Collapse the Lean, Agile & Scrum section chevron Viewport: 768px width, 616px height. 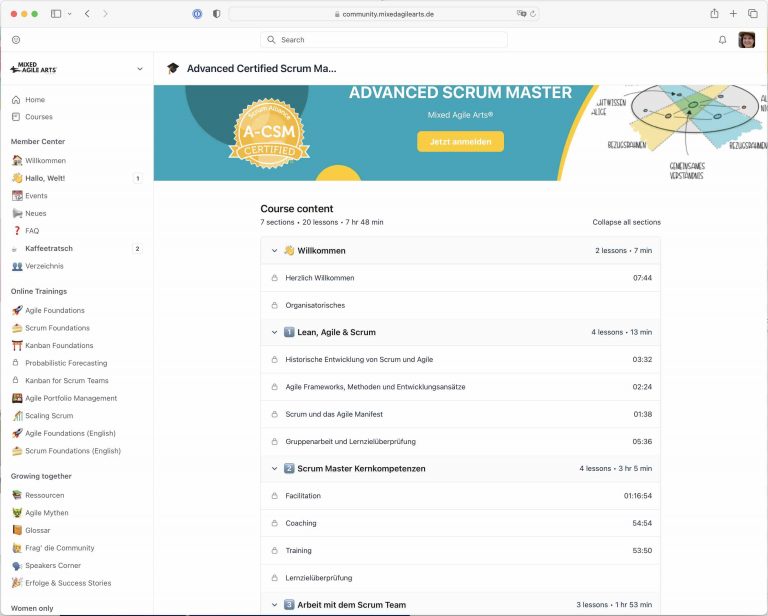pyautogui.click(x=274, y=332)
